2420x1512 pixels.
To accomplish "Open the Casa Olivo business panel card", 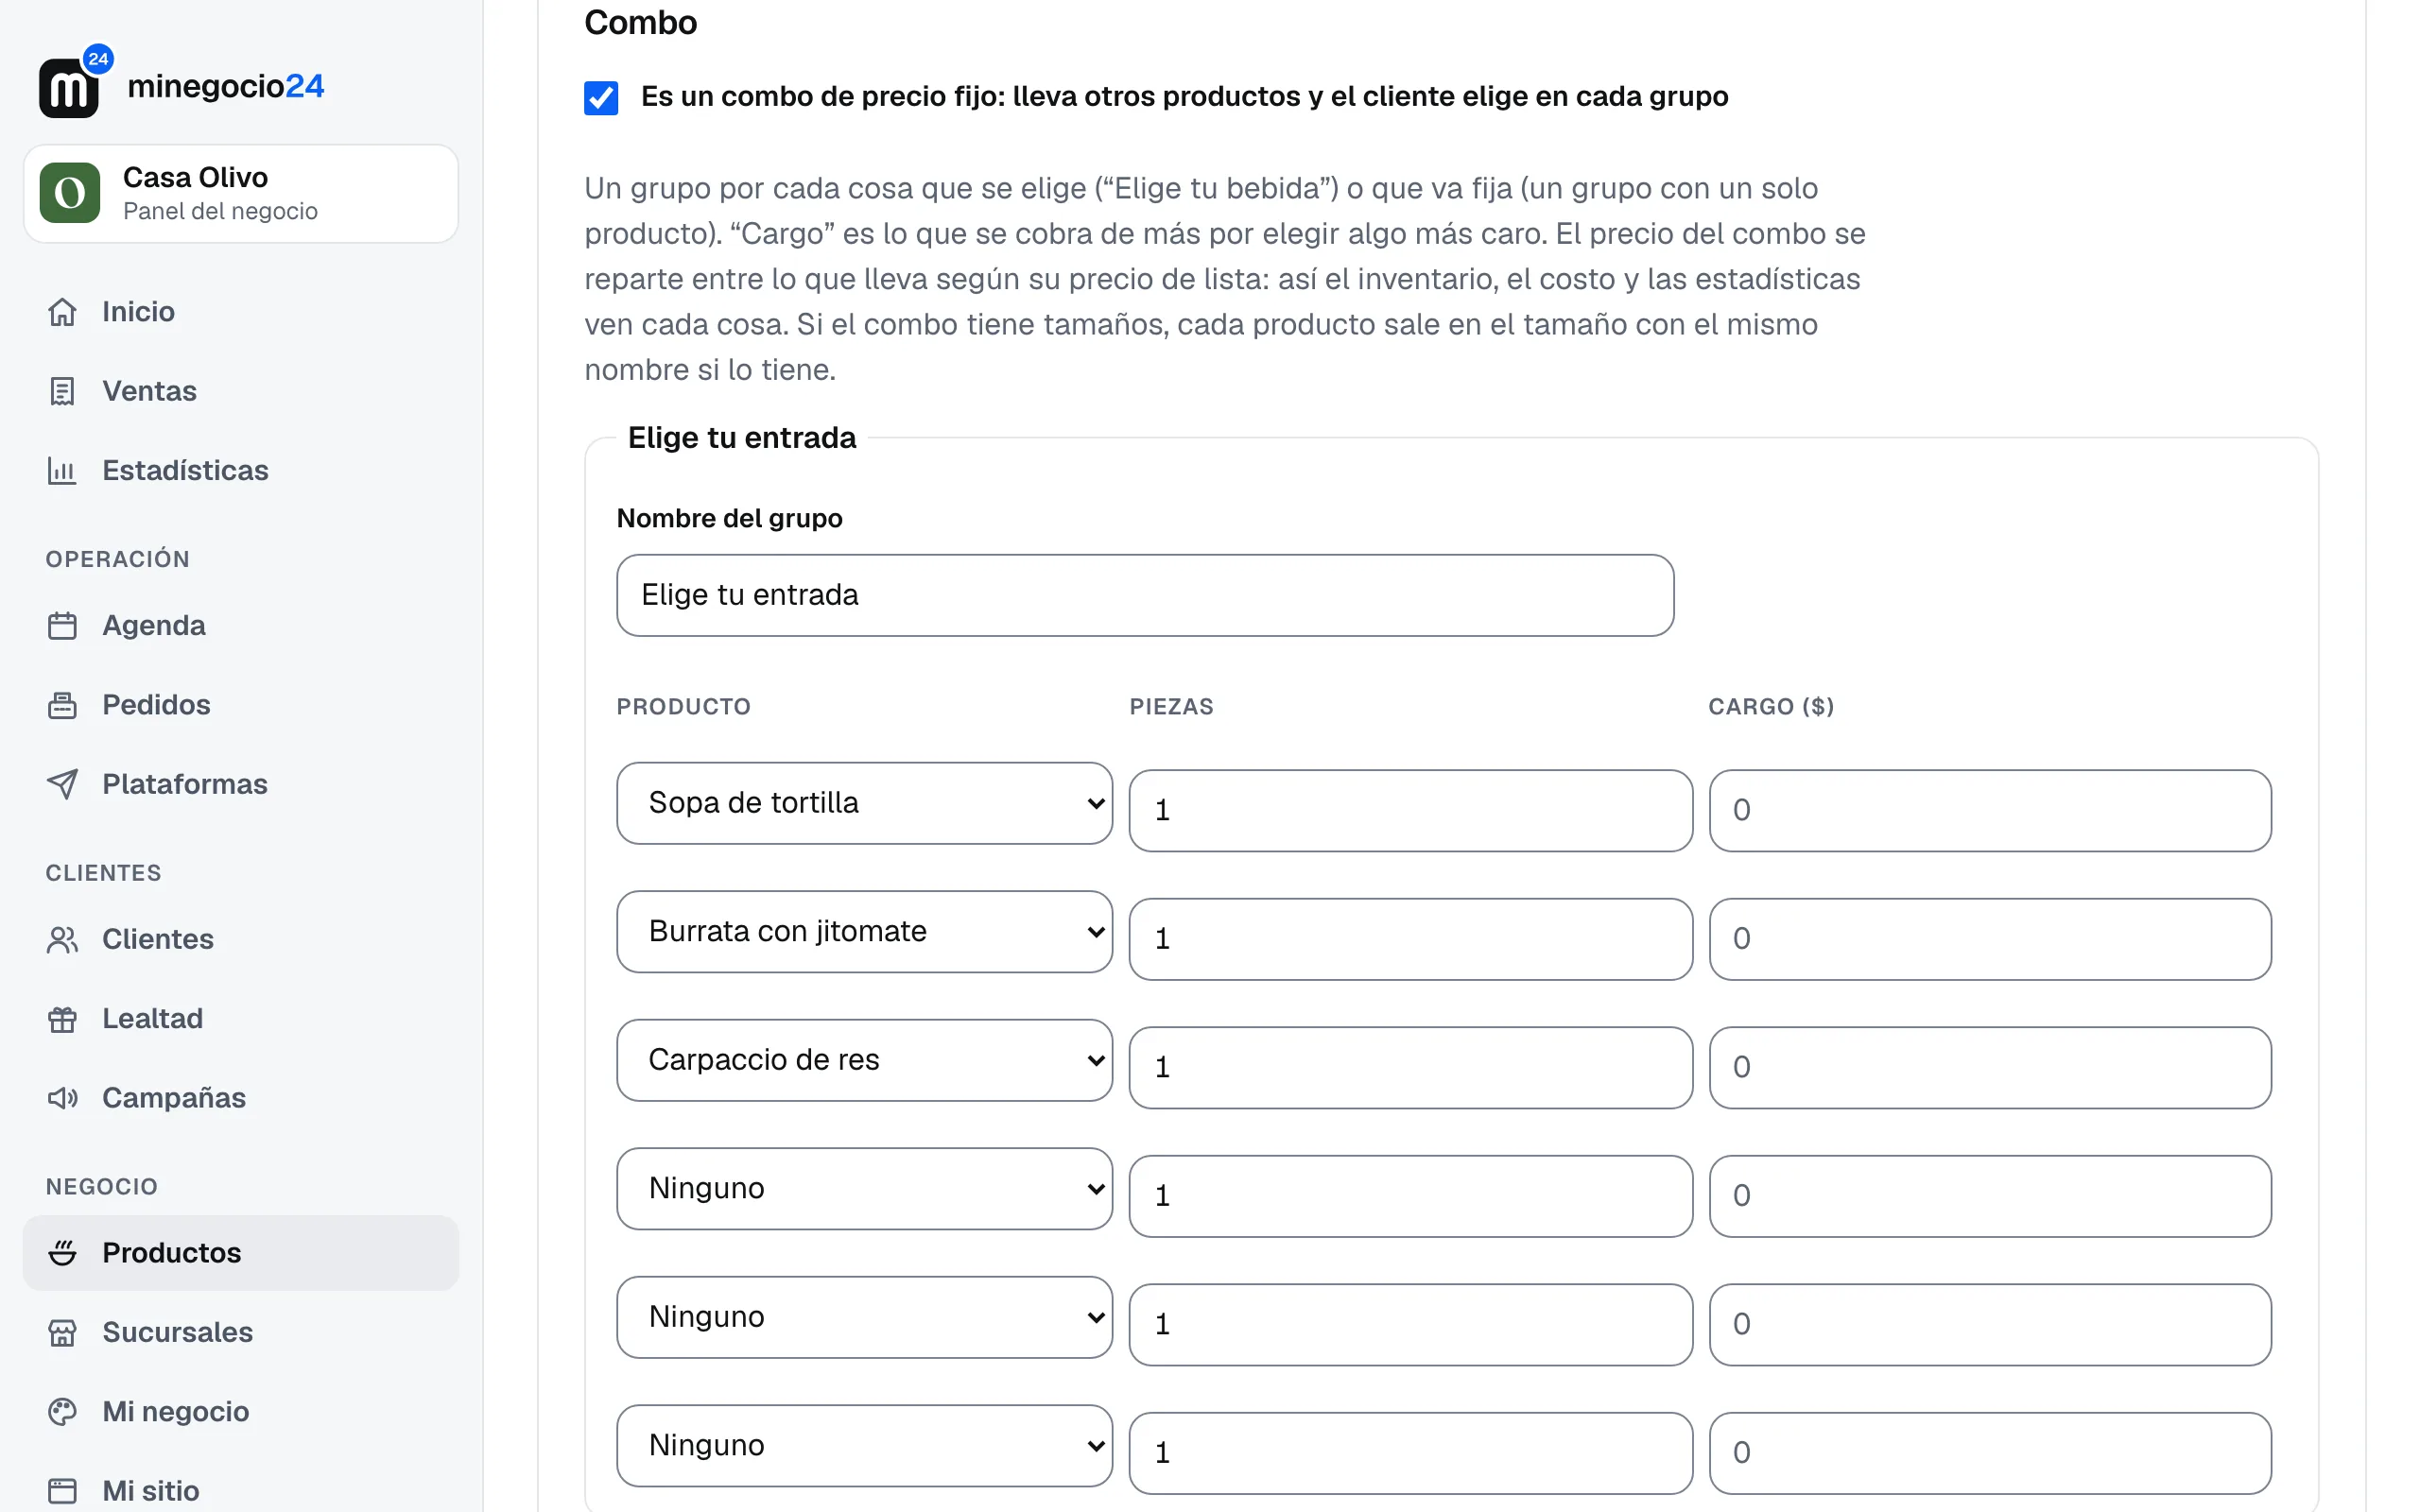I will click(x=241, y=194).
